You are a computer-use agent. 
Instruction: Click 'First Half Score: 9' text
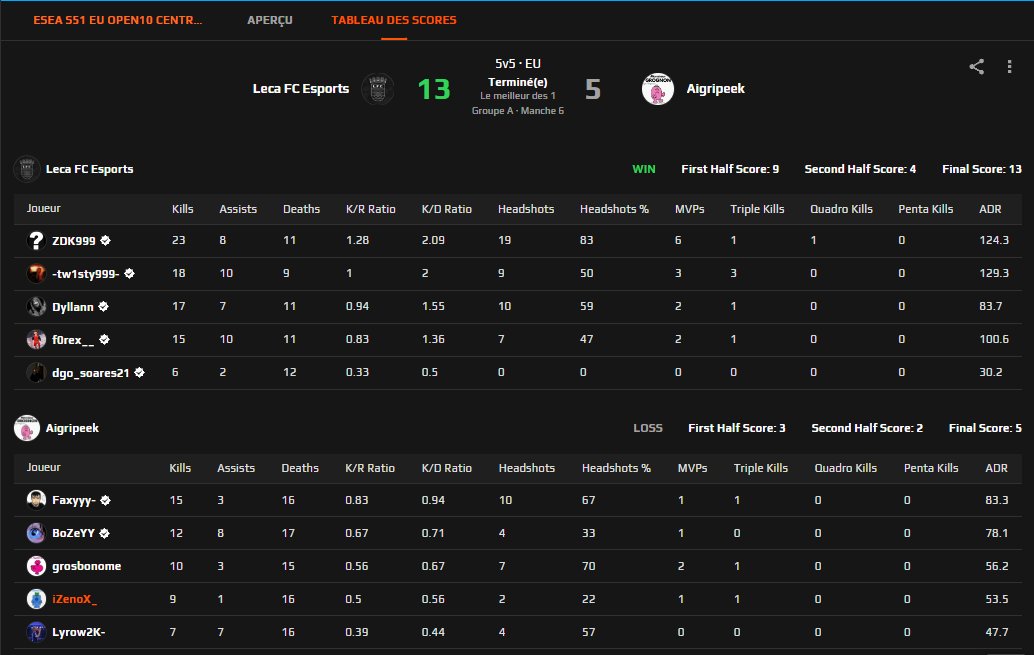click(x=730, y=169)
